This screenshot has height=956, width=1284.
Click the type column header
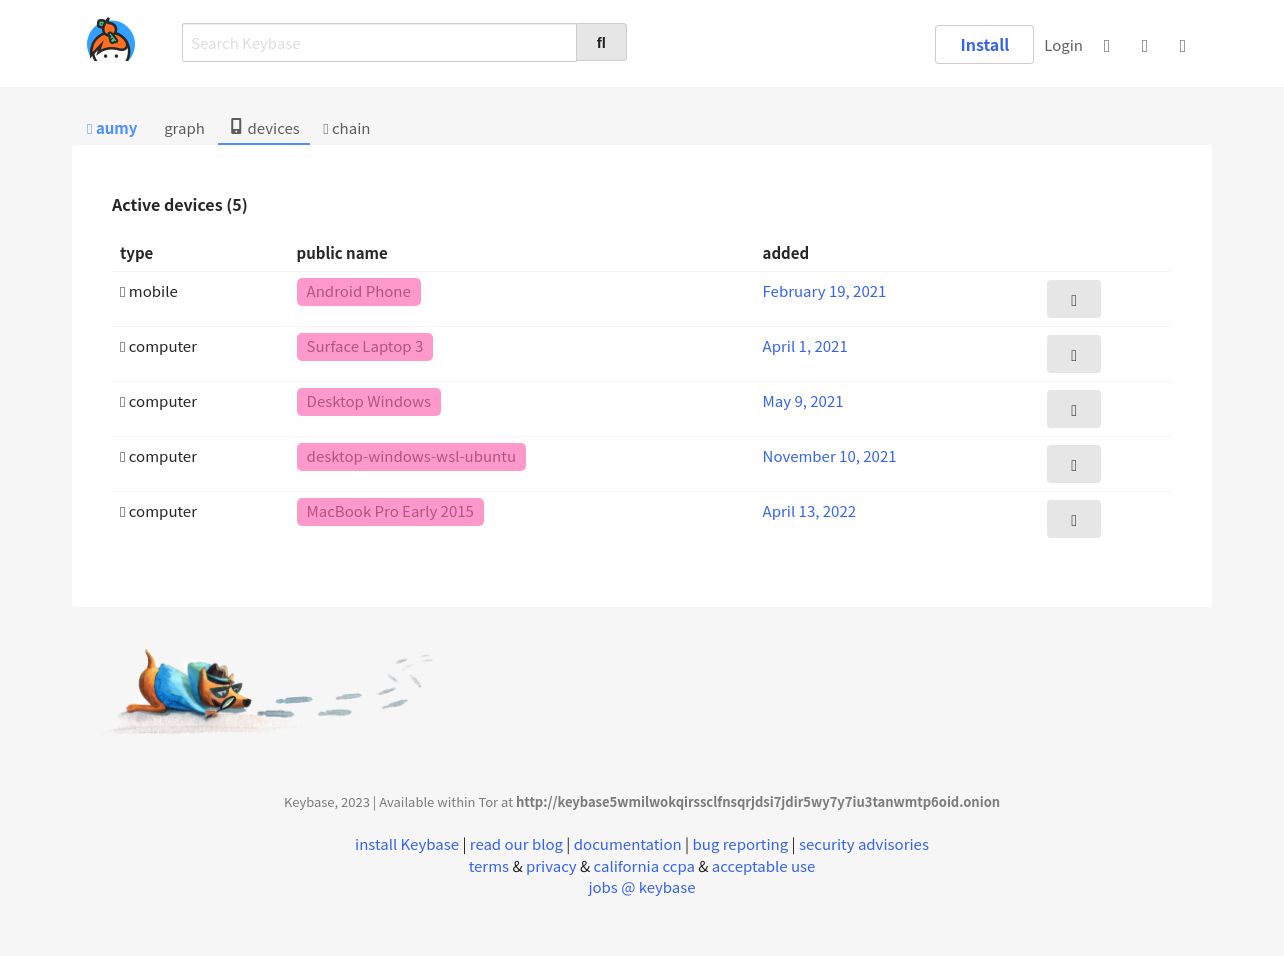point(137,253)
